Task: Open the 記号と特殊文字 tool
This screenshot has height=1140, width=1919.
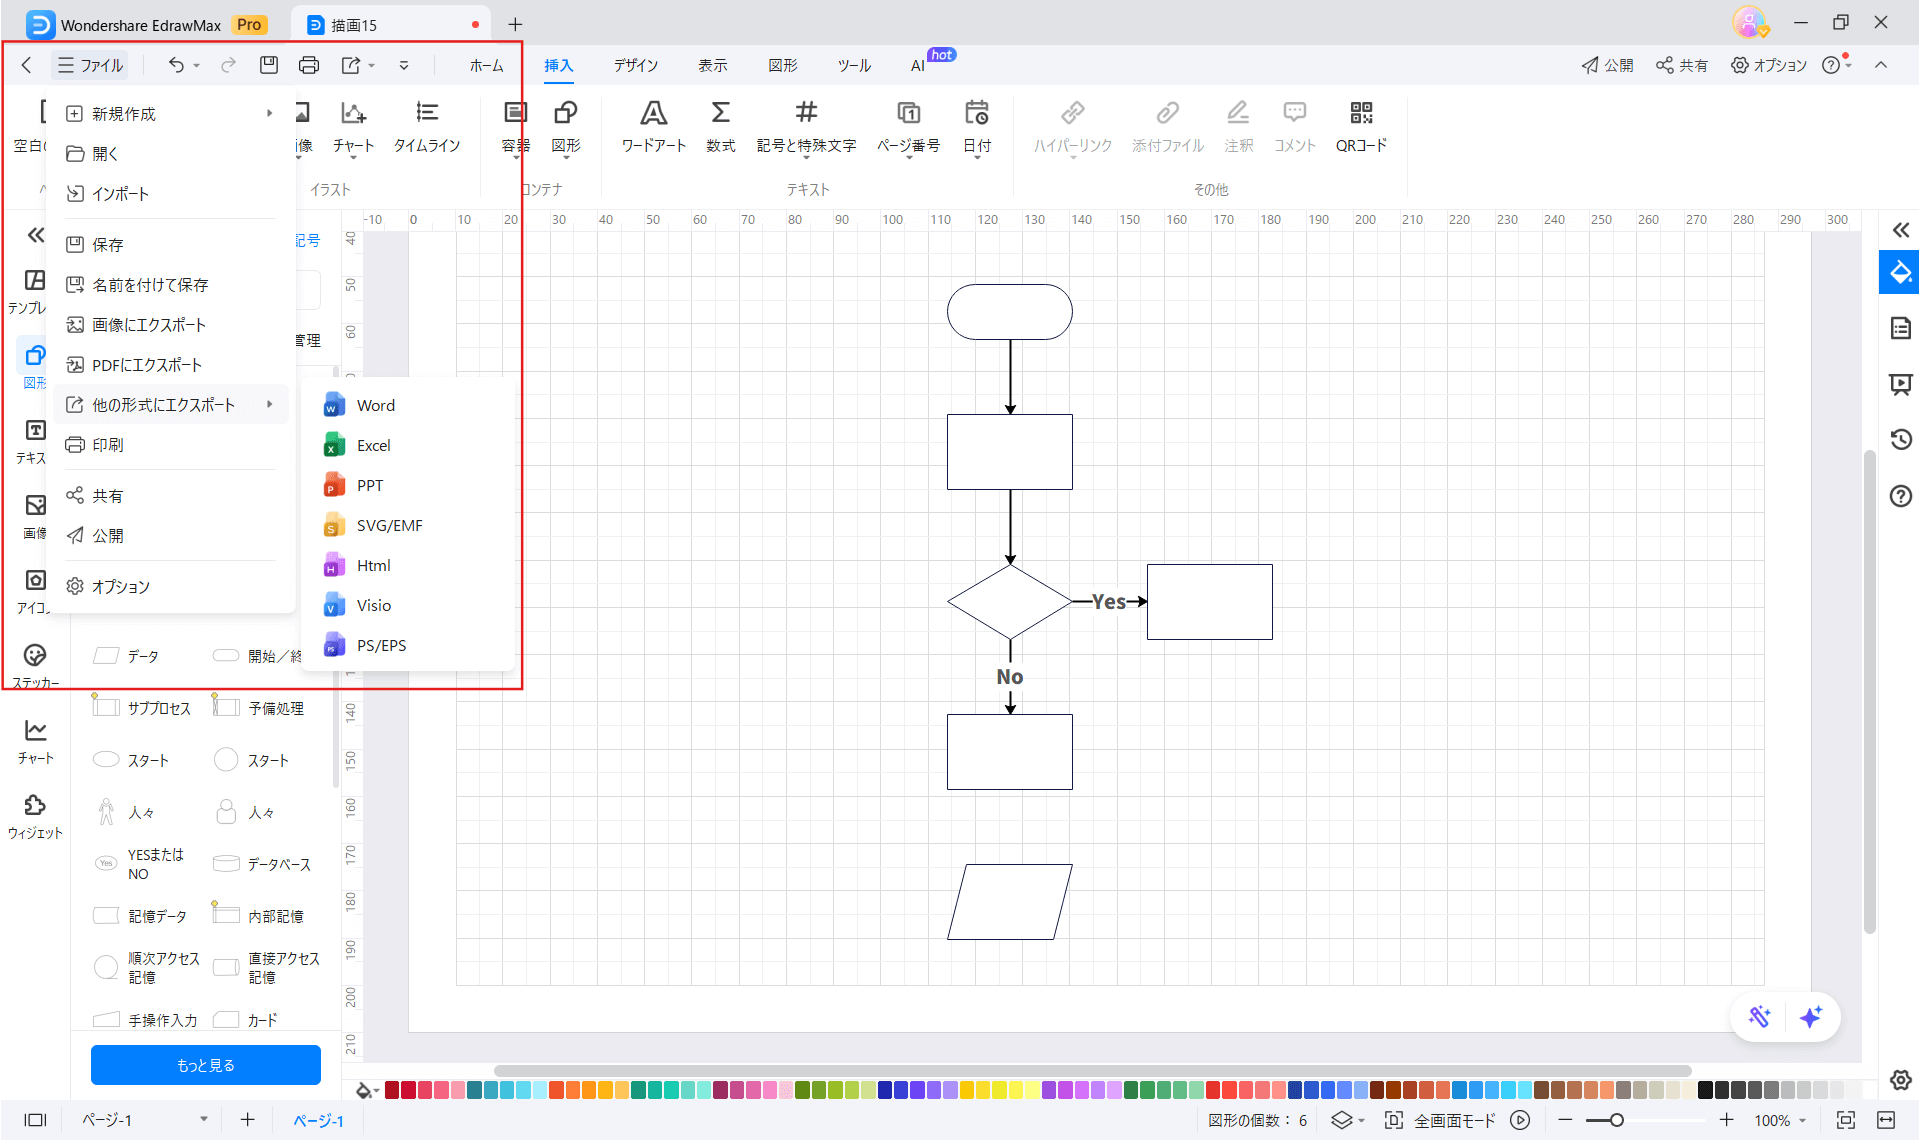Action: point(806,113)
